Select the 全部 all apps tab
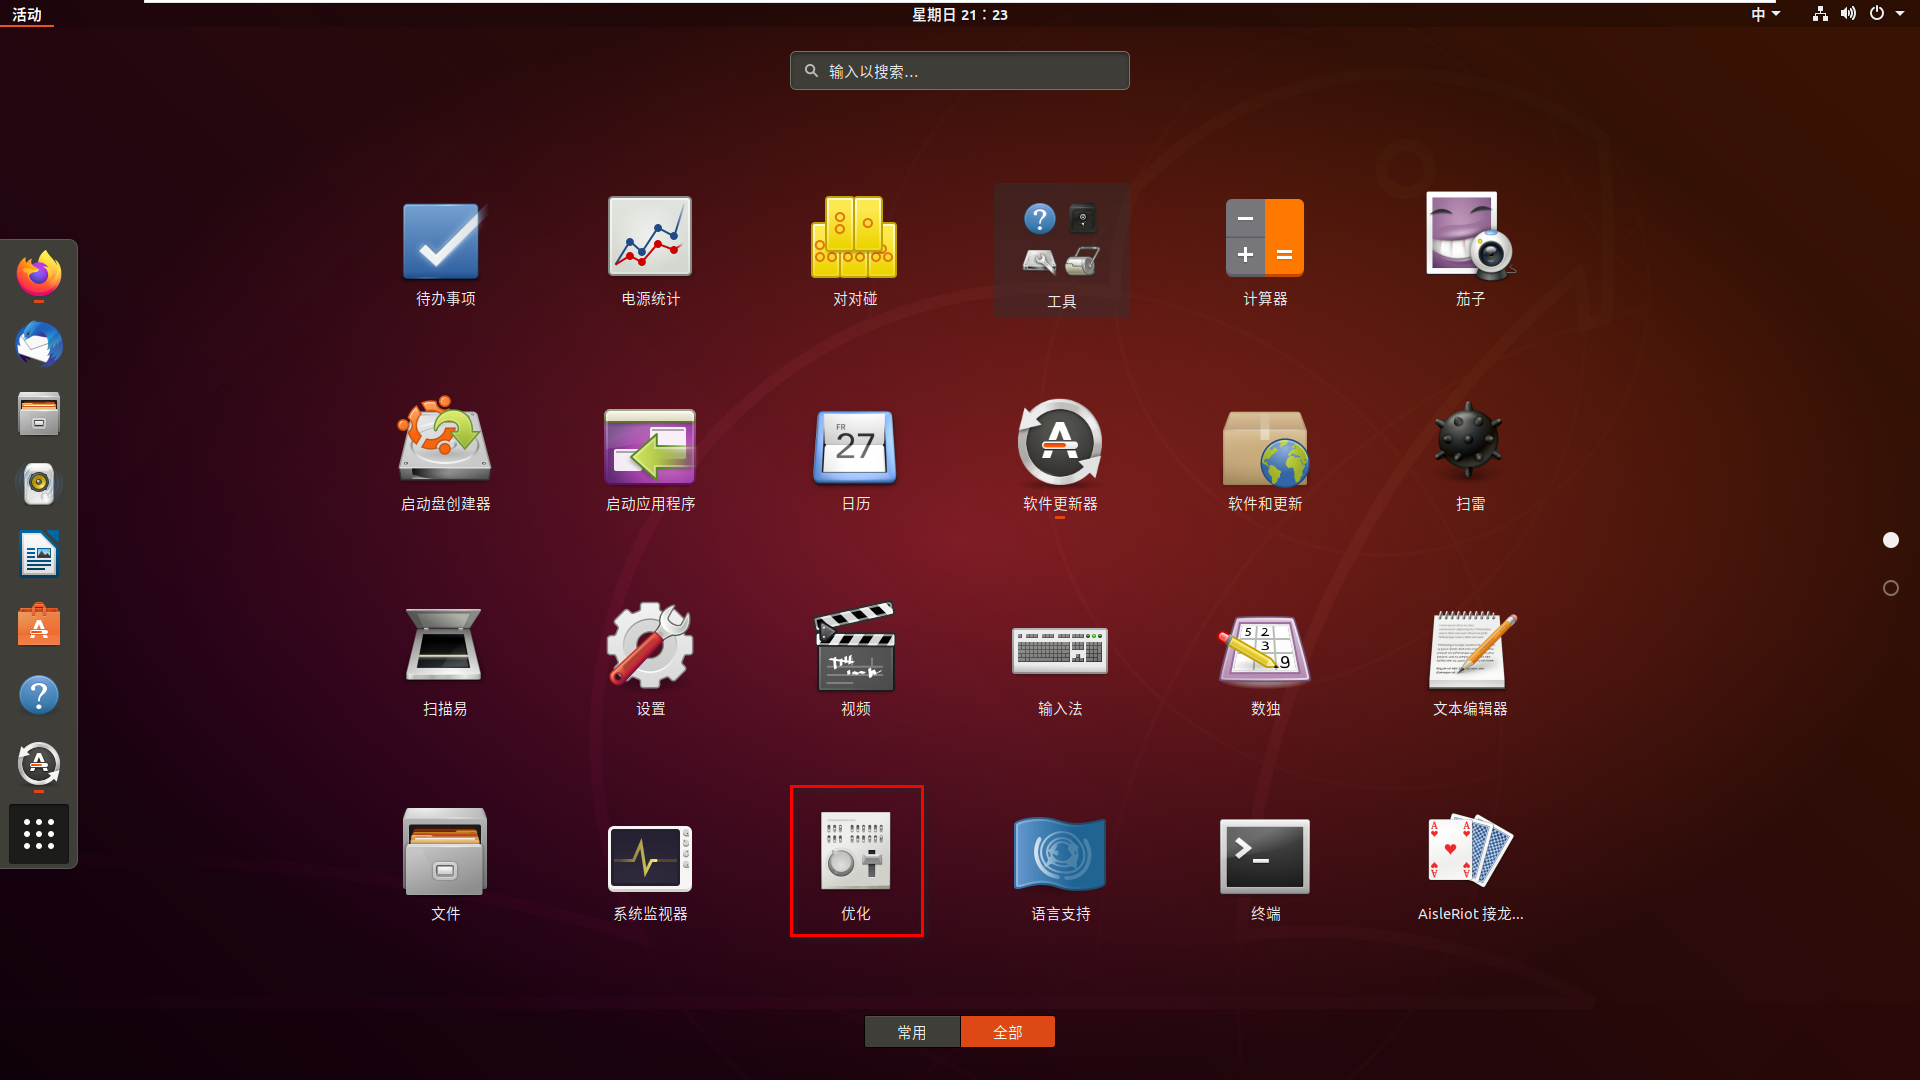1920x1080 pixels. 1008,1032
